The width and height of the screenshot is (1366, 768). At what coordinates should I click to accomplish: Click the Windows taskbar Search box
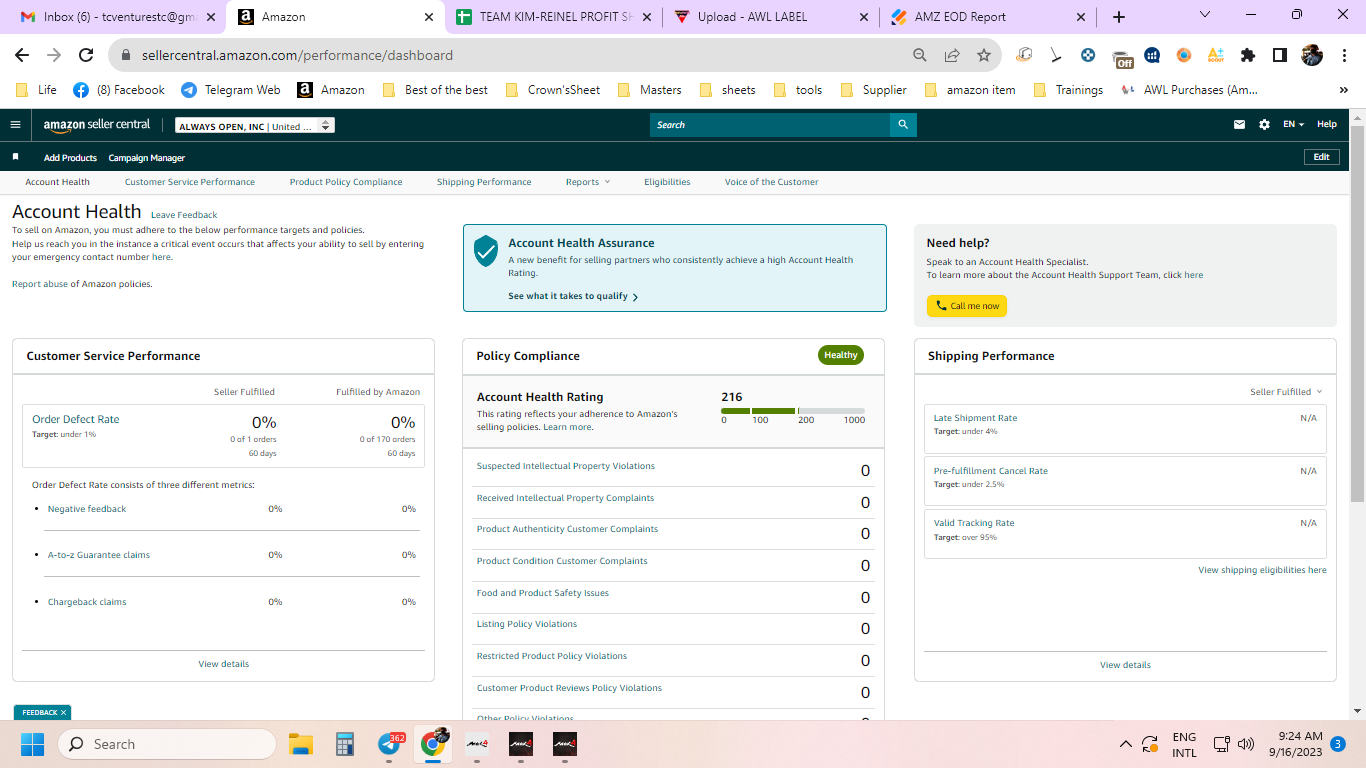[167, 744]
